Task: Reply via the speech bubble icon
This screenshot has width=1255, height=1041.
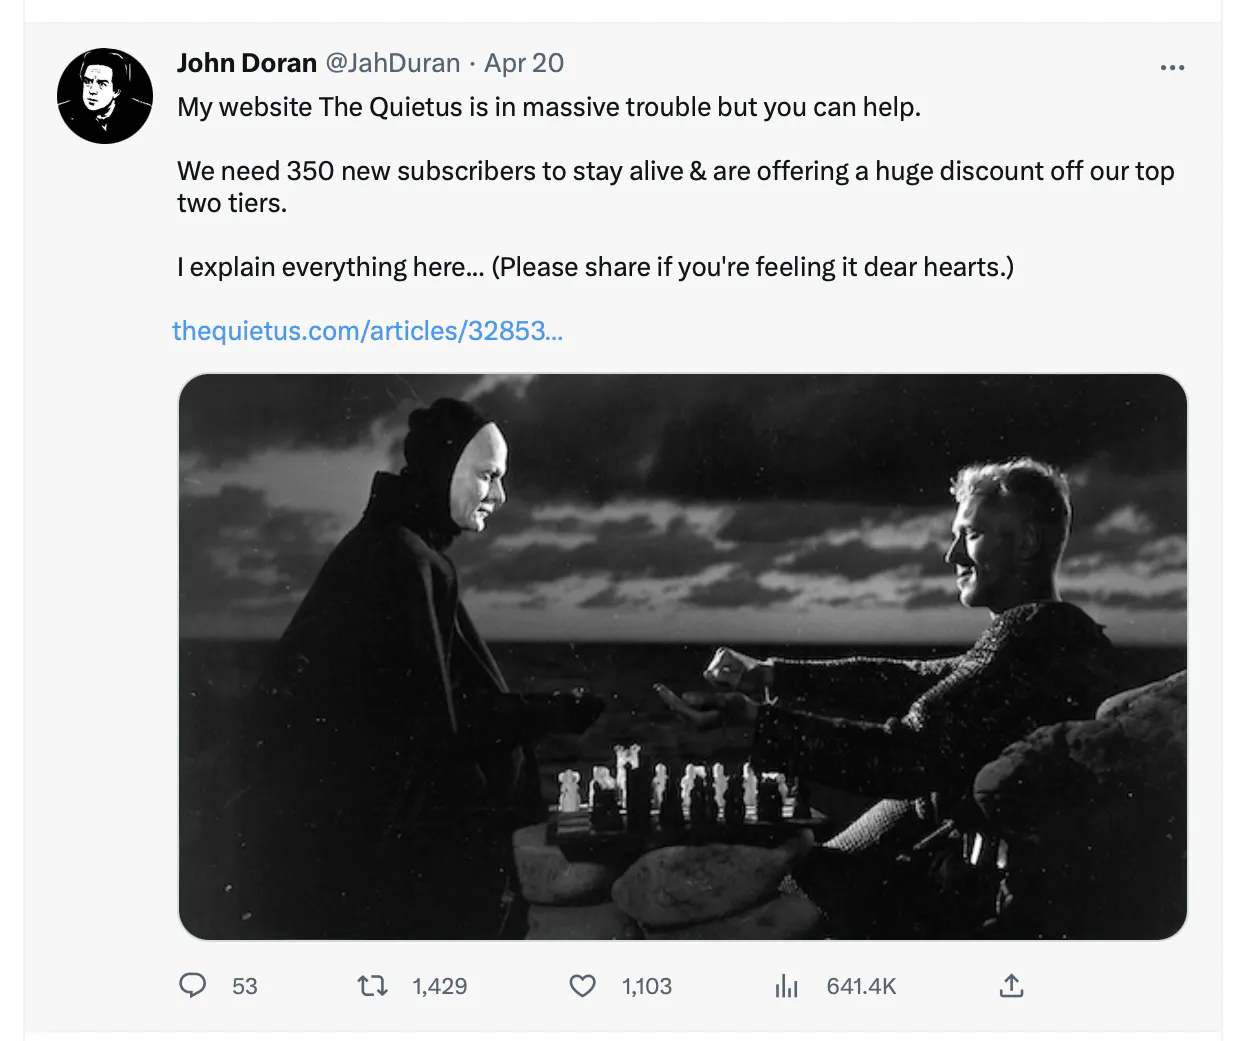Action: click(x=193, y=986)
